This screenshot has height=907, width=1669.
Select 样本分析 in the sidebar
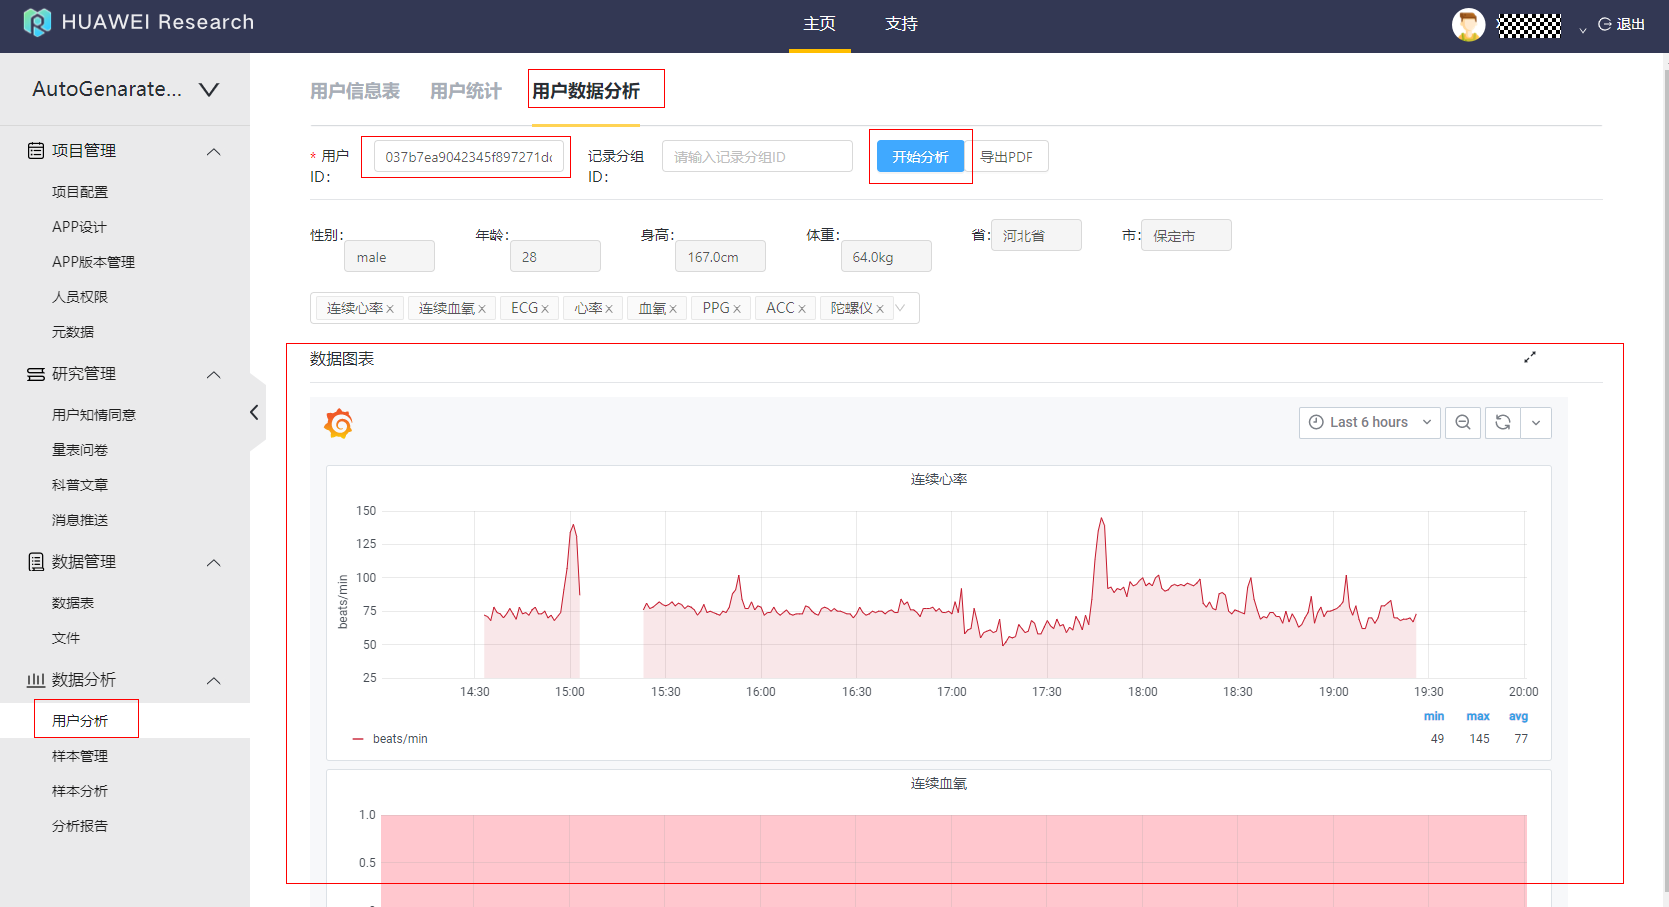click(x=80, y=791)
